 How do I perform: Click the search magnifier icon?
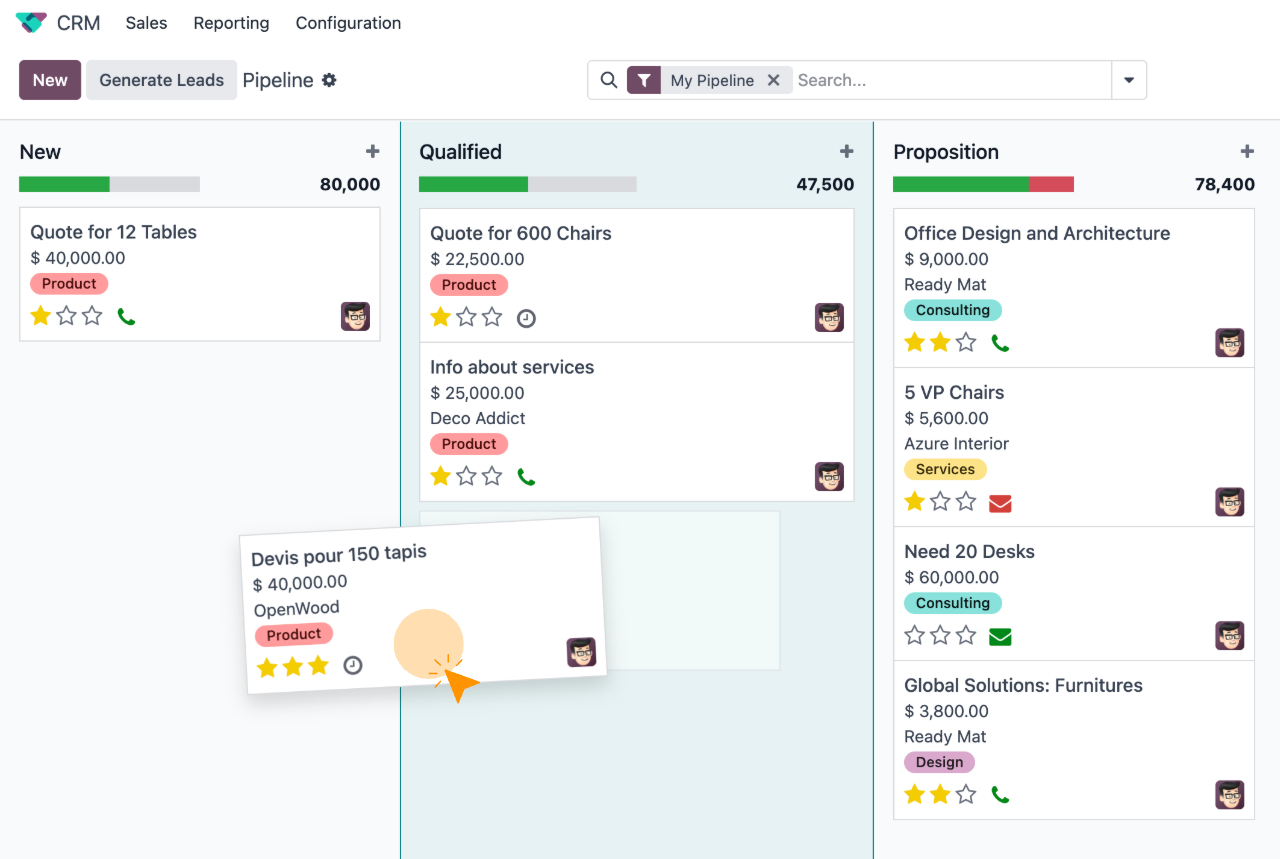pyautogui.click(x=608, y=79)
